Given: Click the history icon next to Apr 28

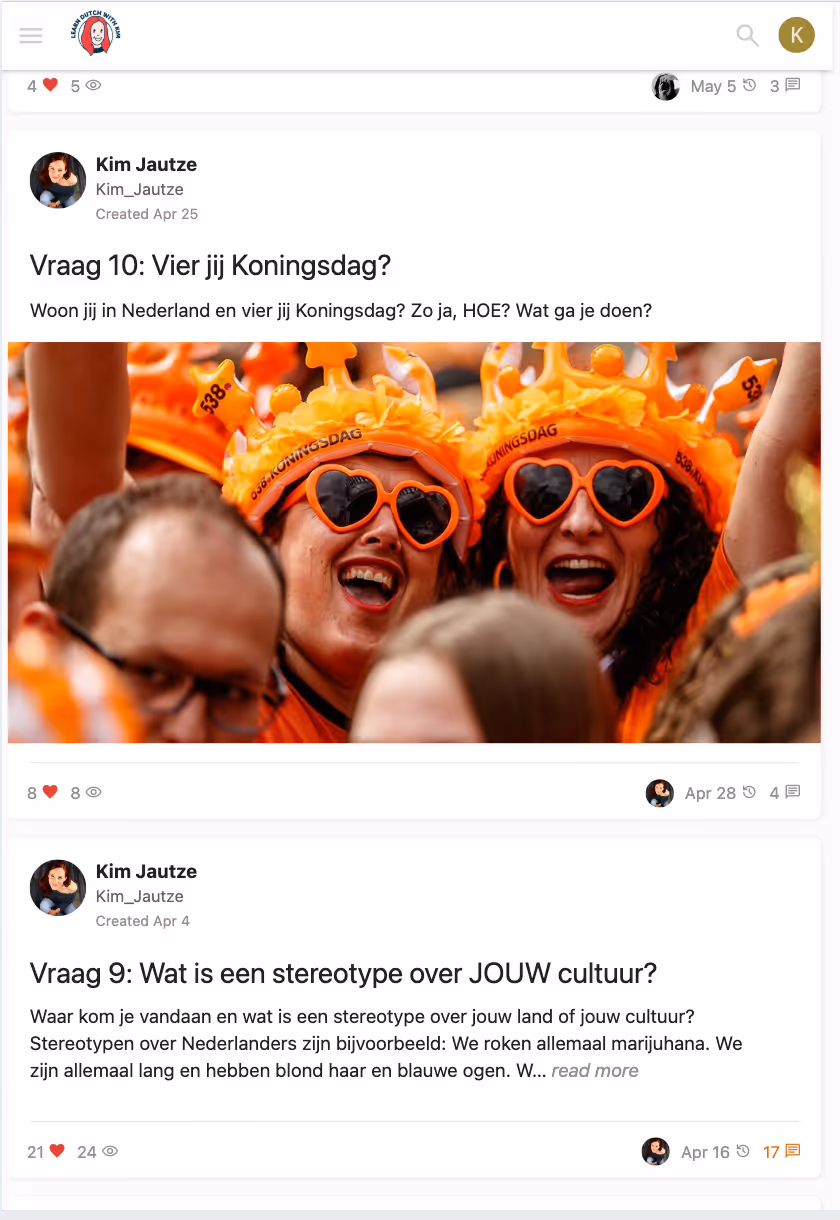Looking at the screenshot, I should [749, 792].
